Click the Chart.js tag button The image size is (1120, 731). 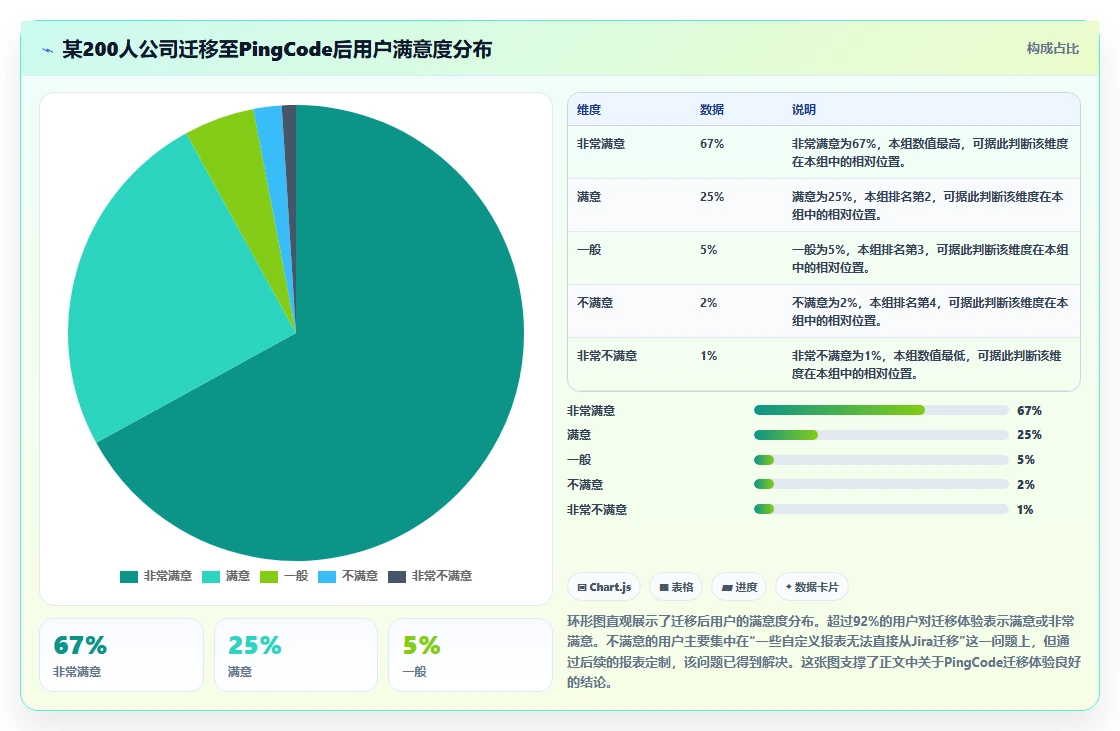click(x=604, y=587)
